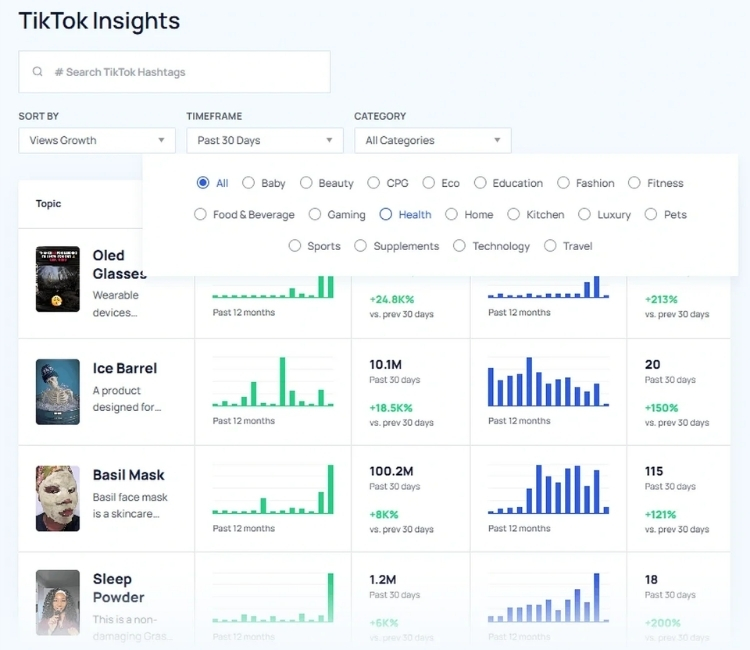Image resolution: width=750 pixels, height=650 pixels.
Task: Click the Basil face mask description text
Action: pyautogui.click(x=130, y=506)
